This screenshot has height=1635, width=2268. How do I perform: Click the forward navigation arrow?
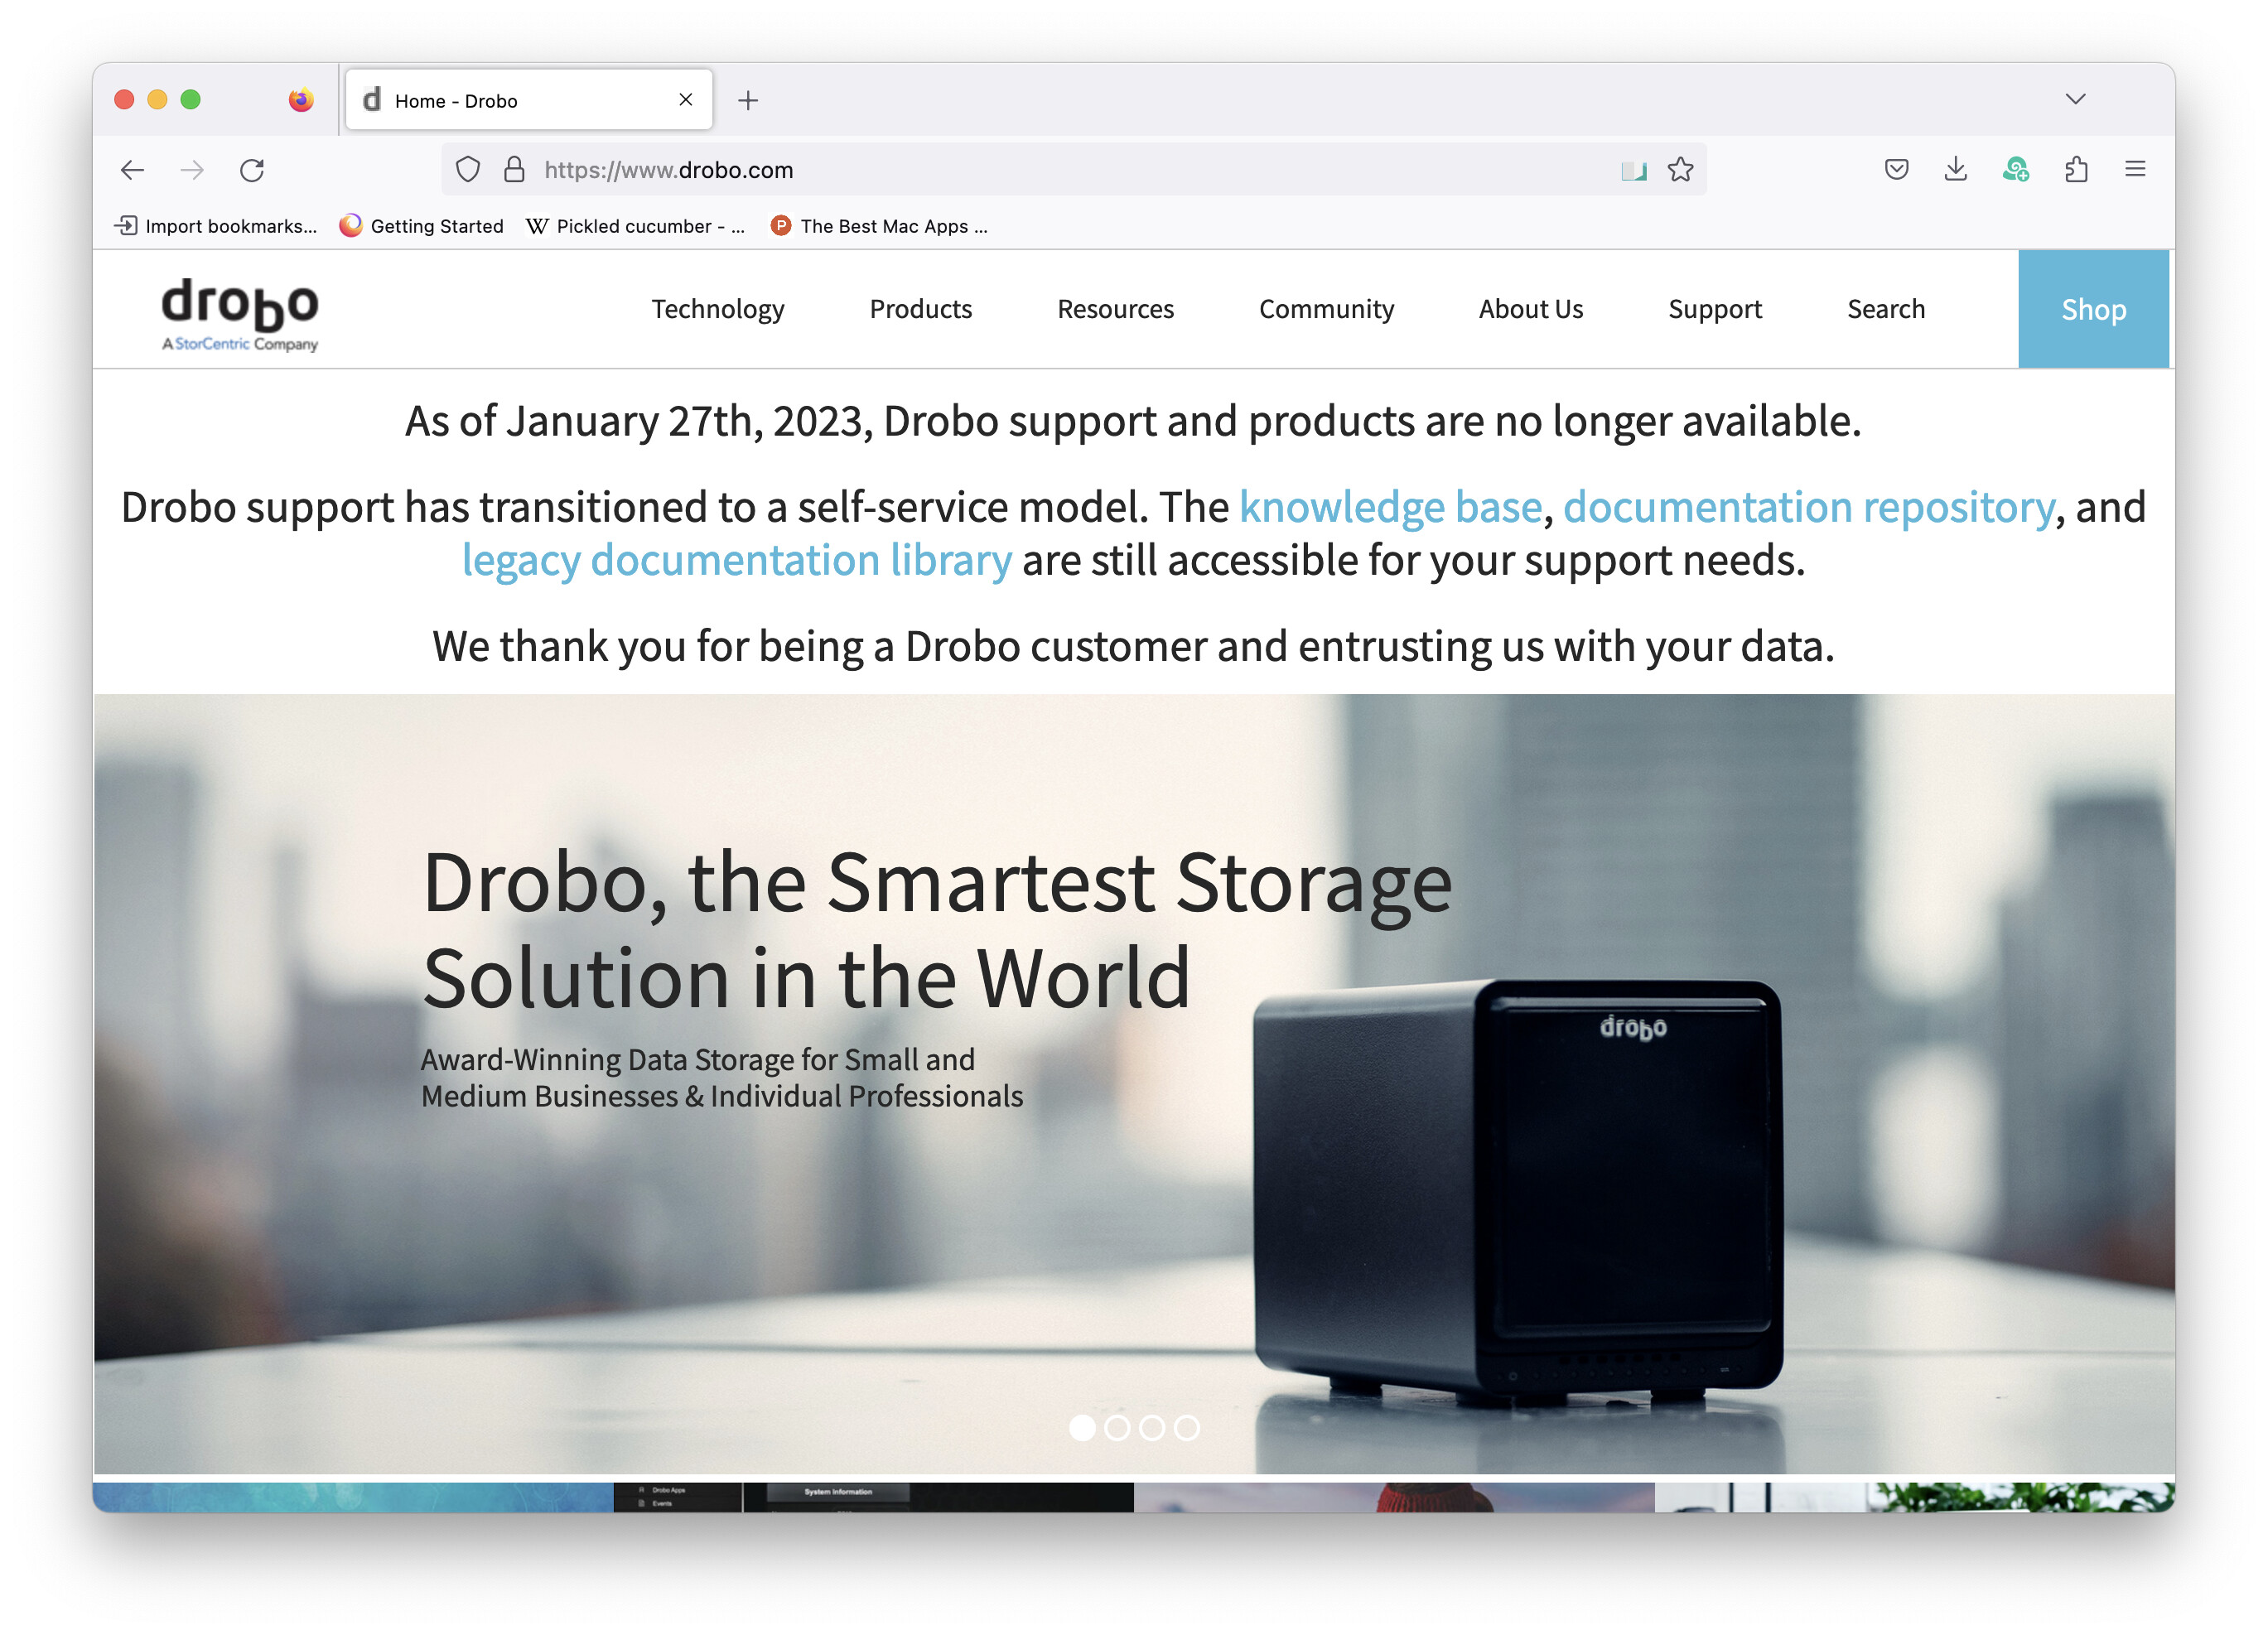click(192, 170)
